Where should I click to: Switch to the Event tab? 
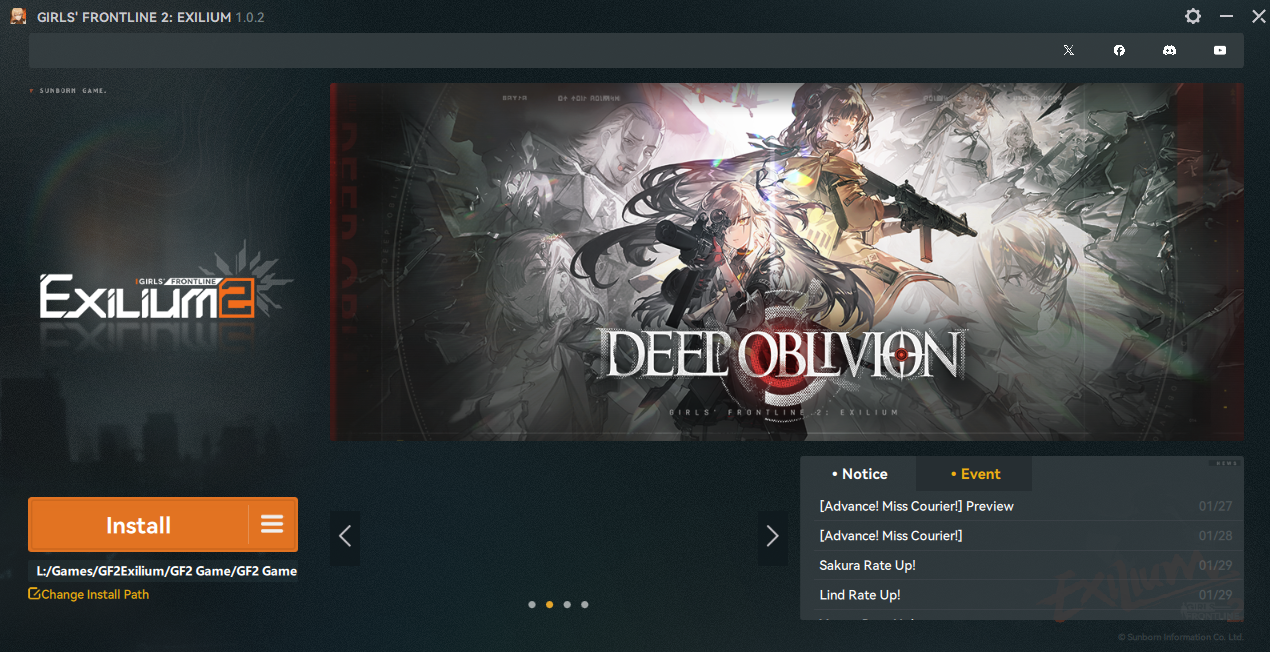(x=975, y=474)
